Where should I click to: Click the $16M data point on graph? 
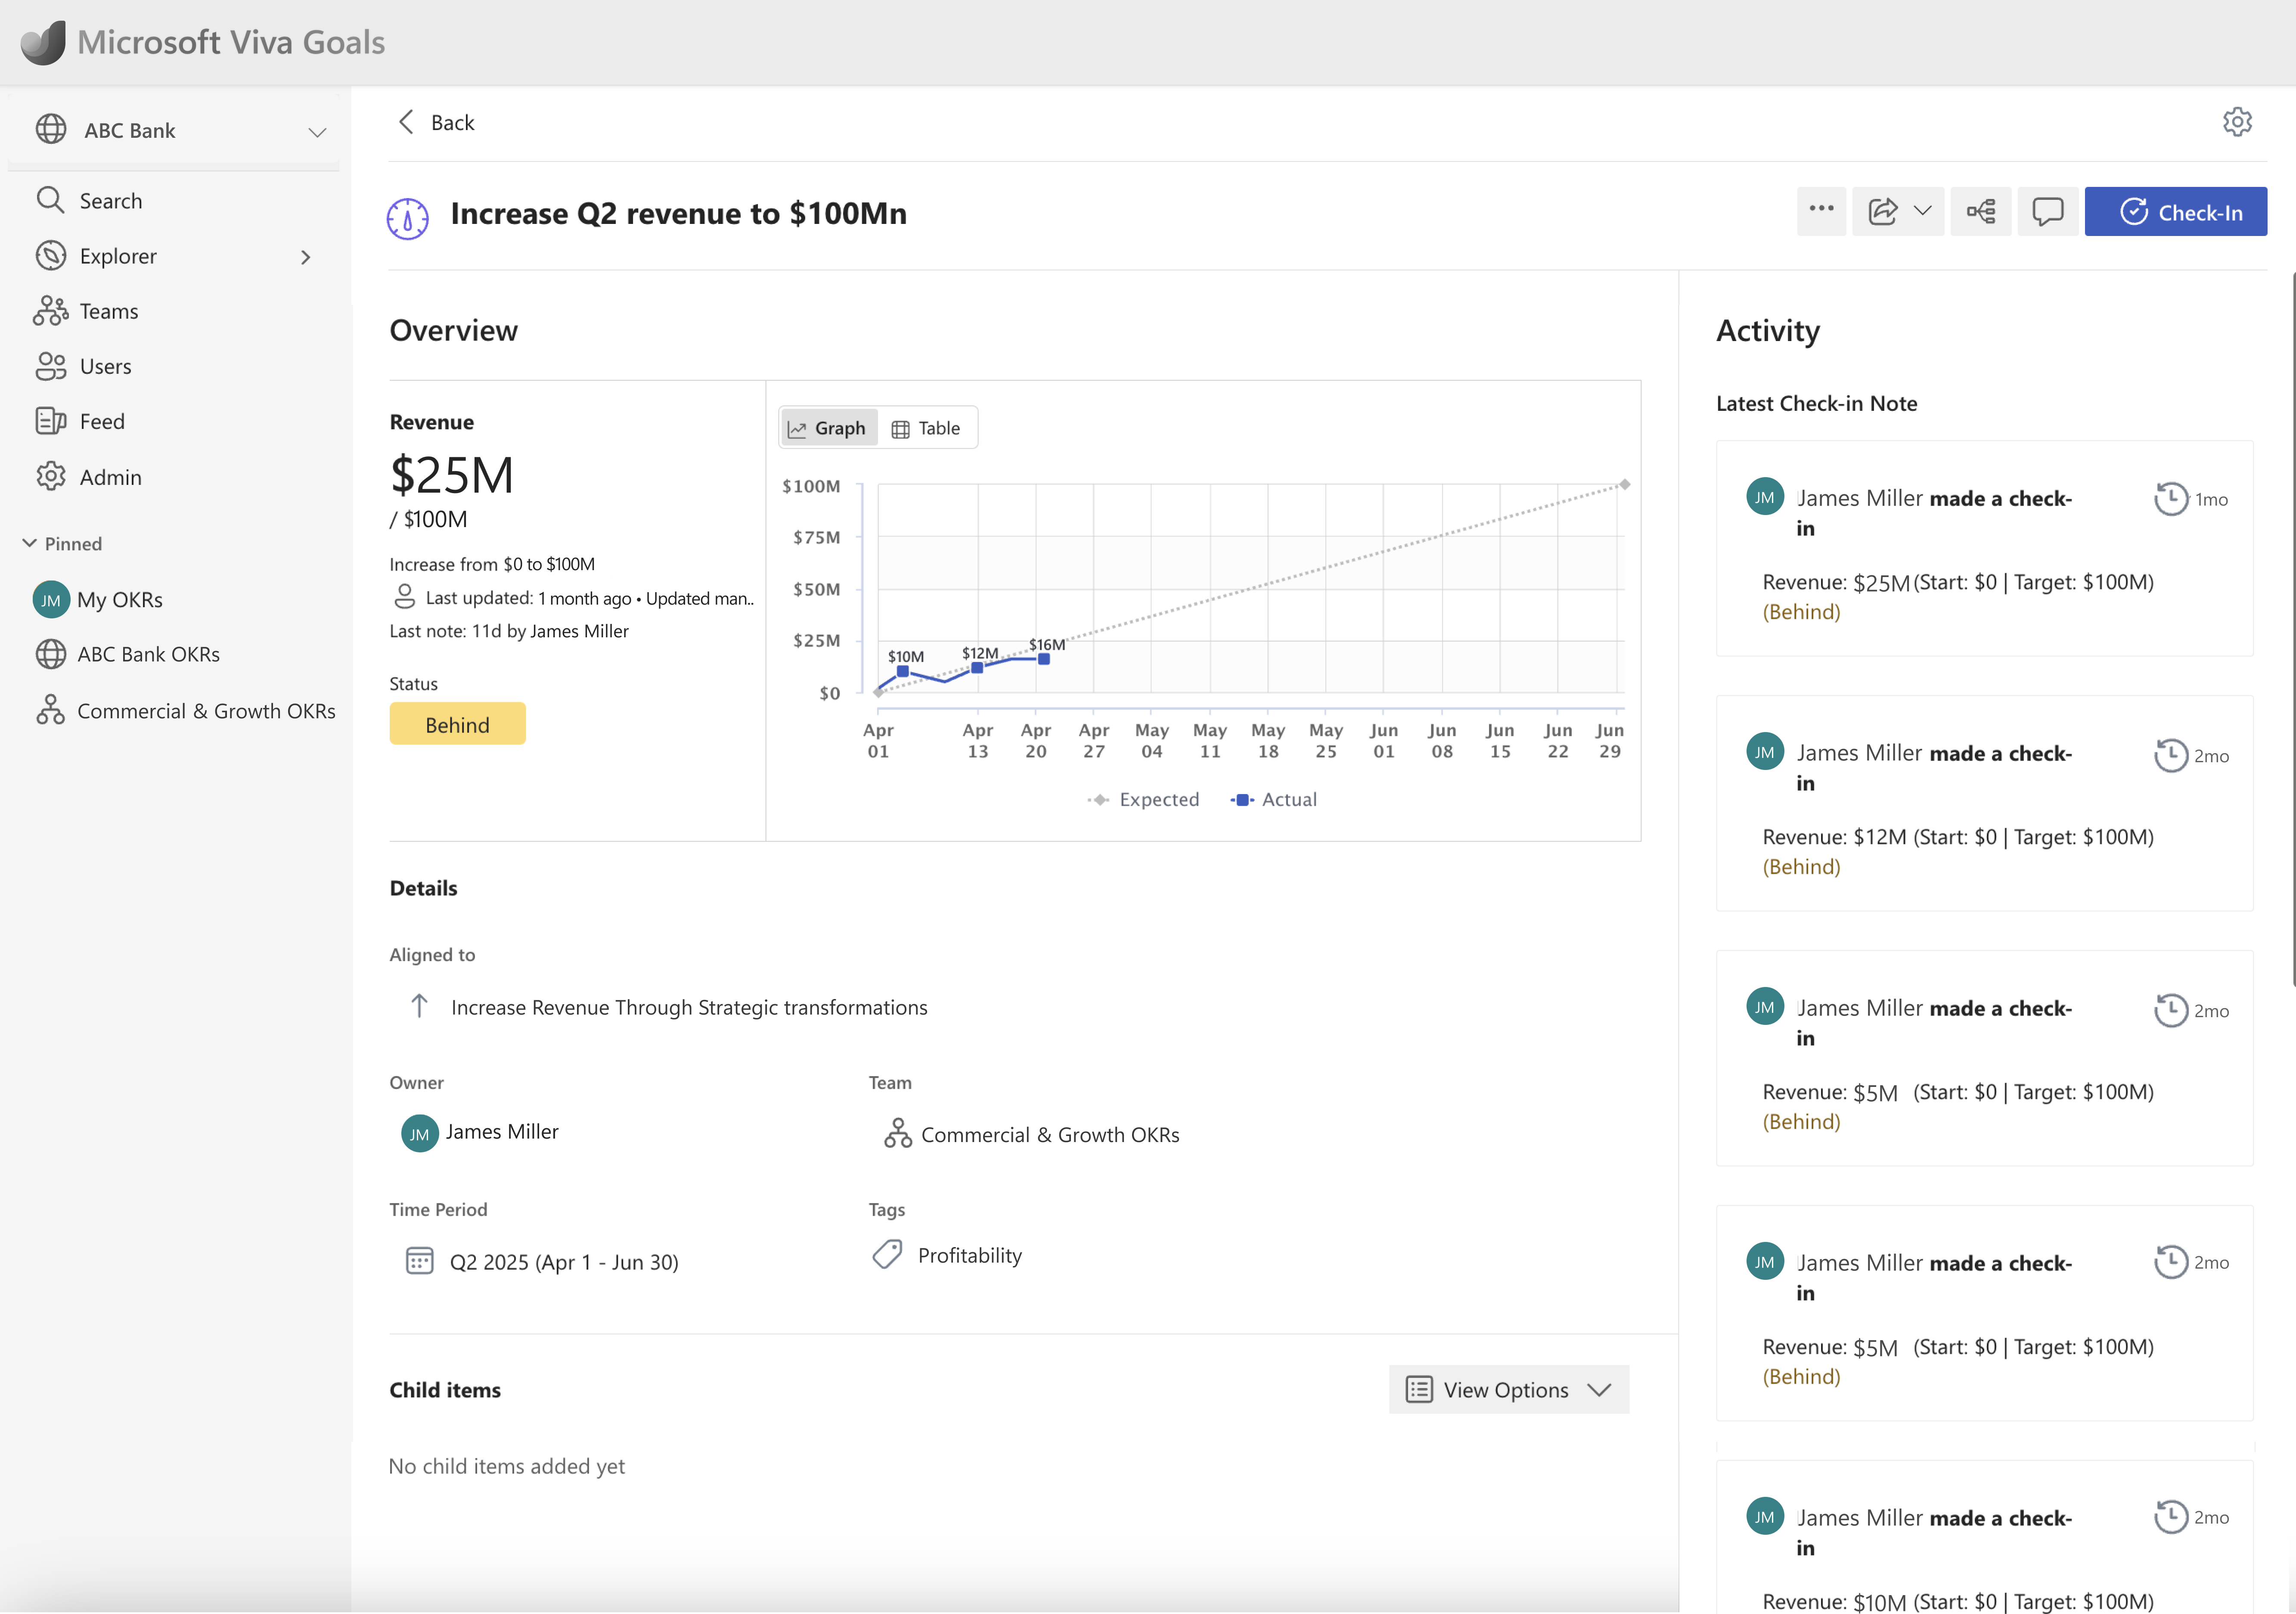[1043, 659]
